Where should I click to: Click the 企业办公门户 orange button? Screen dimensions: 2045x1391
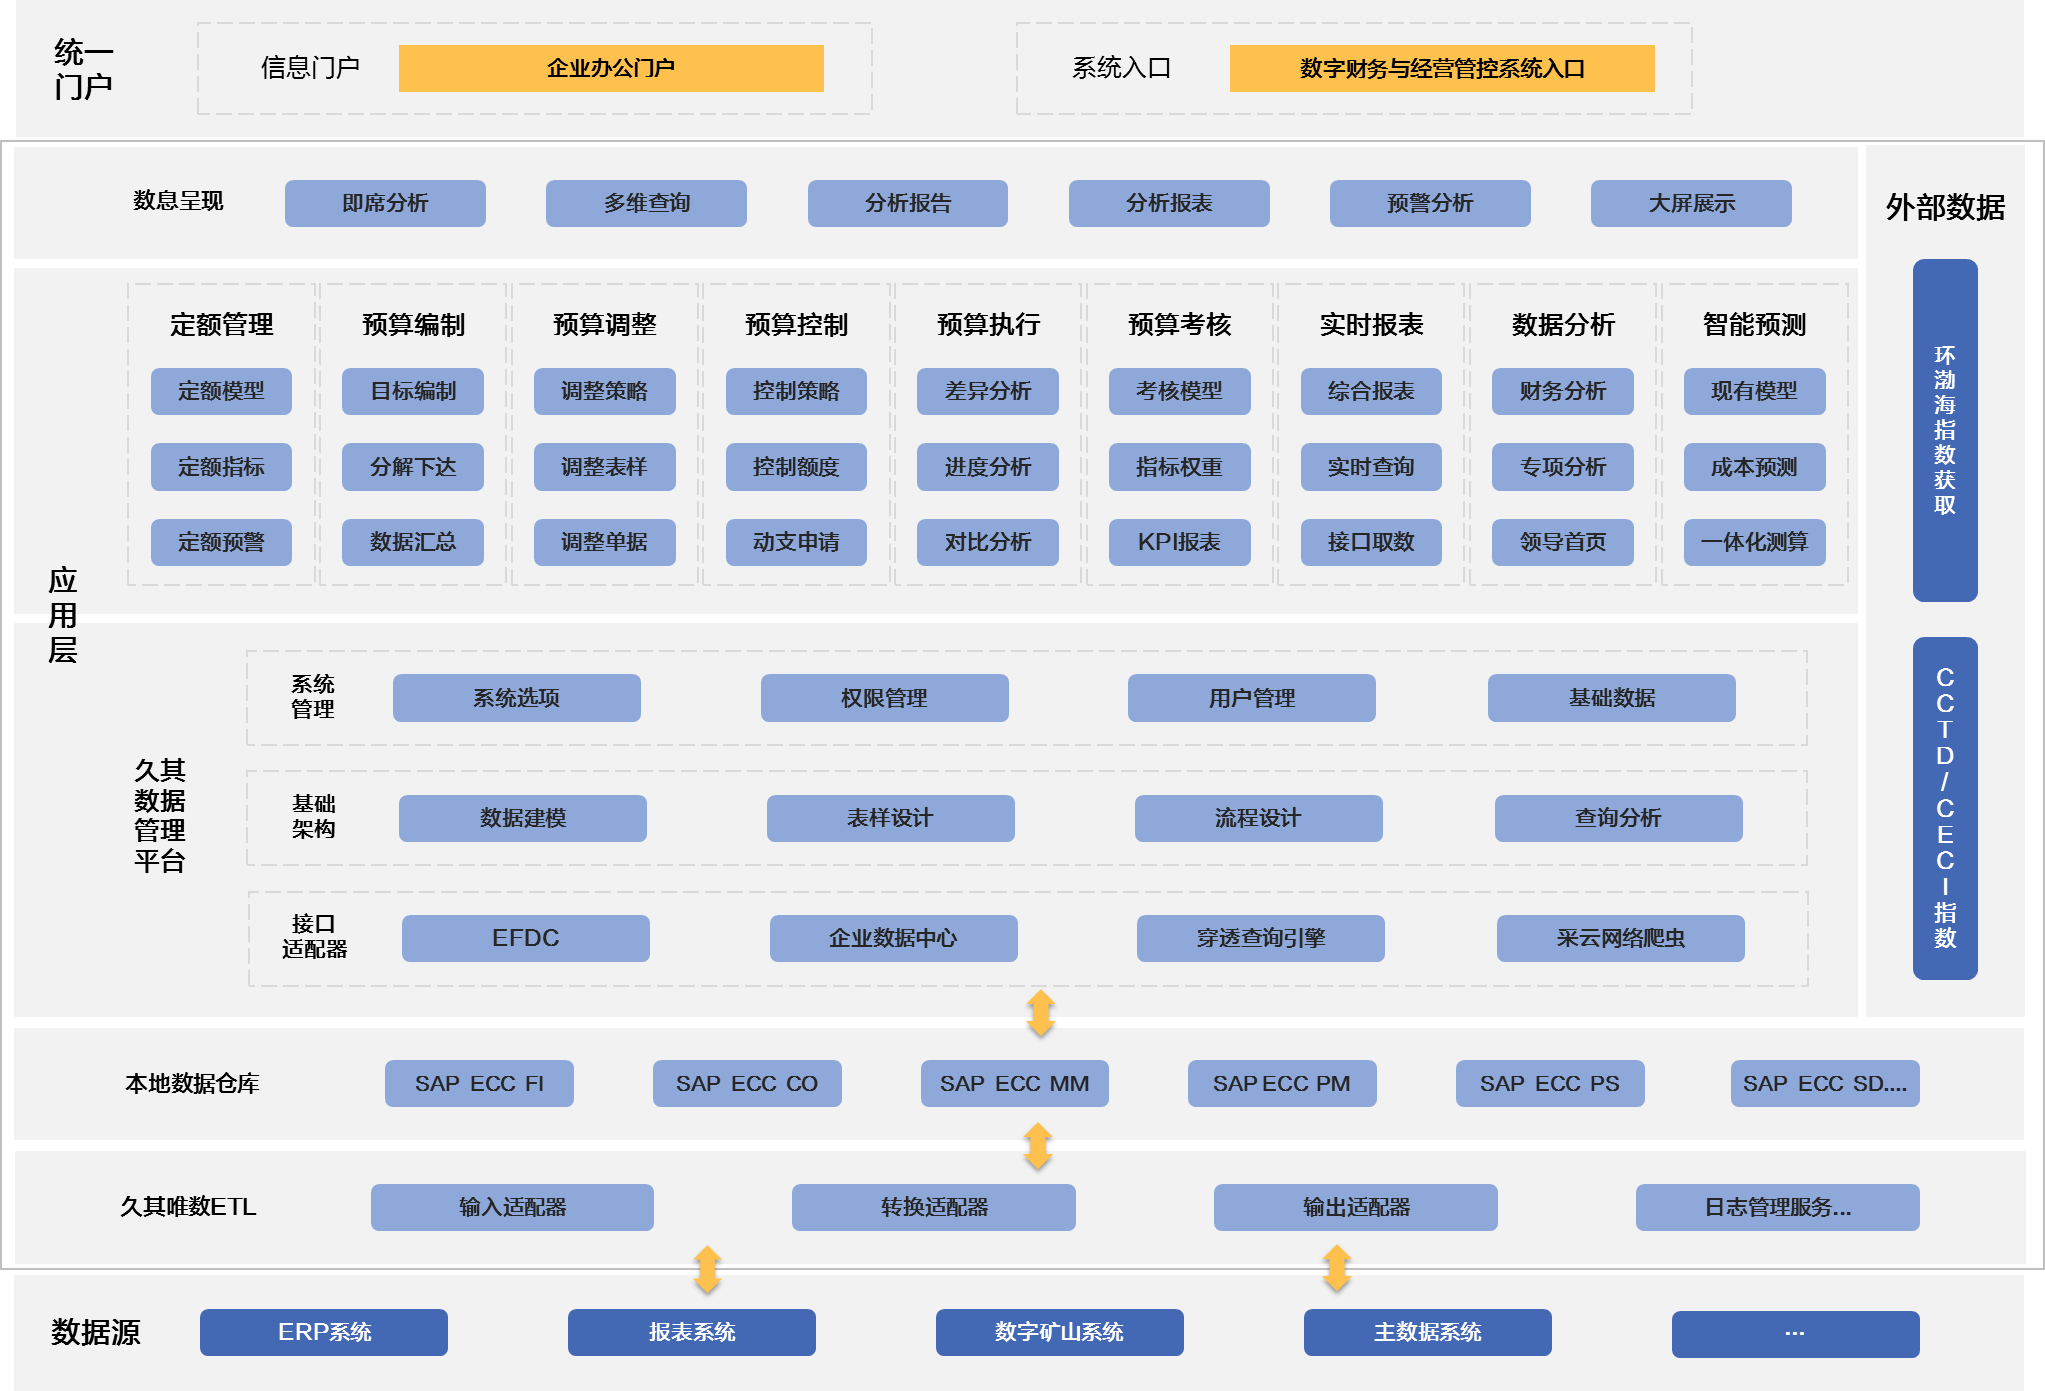[x=610, y=68]
